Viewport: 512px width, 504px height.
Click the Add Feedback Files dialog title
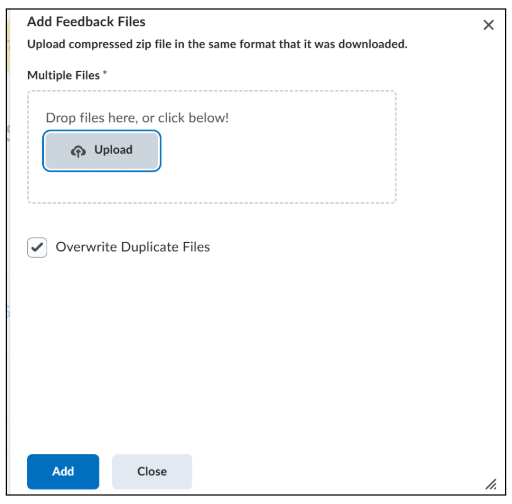point(86,22)
